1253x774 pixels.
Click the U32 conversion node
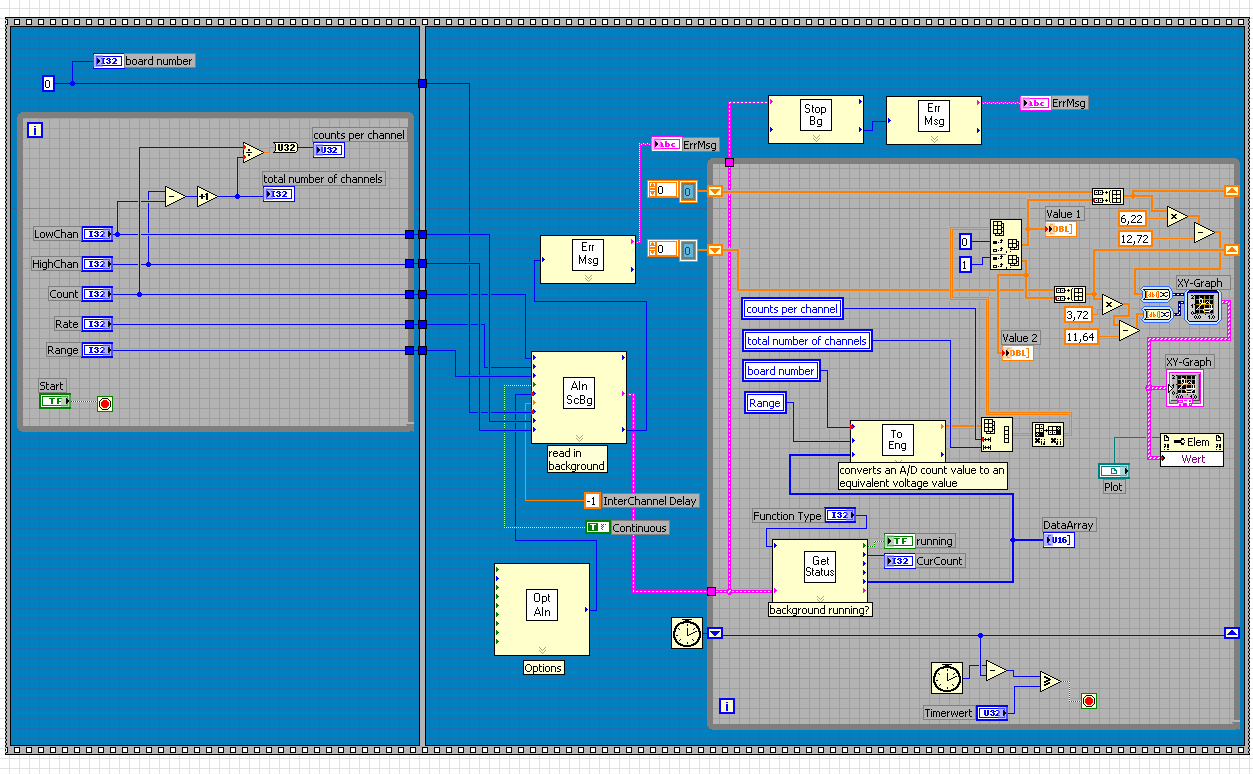click(x=285, y=148)
